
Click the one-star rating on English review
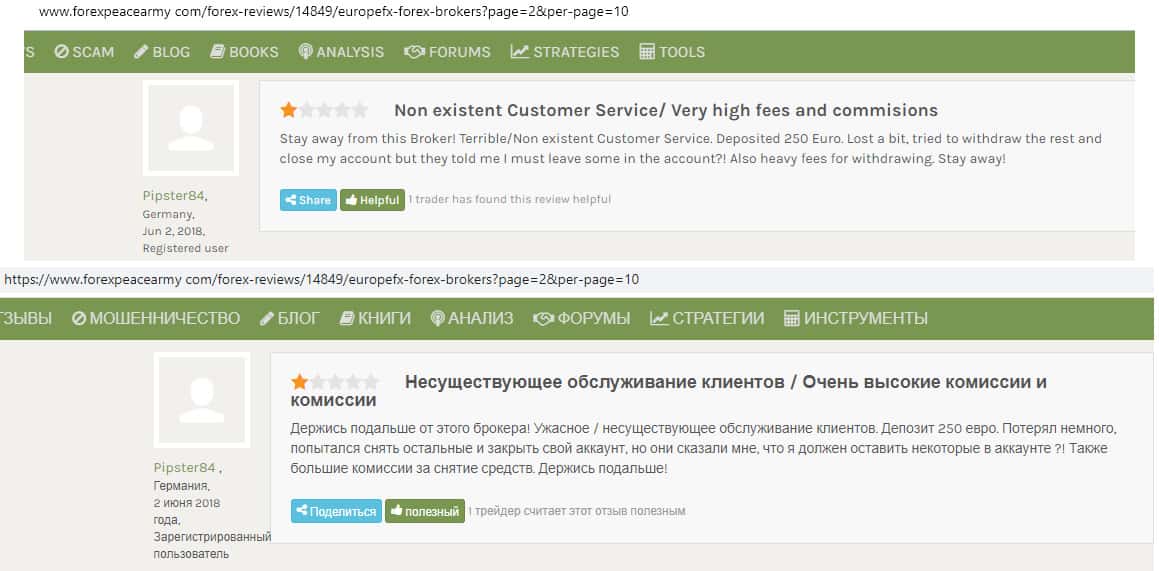[288, 110]
